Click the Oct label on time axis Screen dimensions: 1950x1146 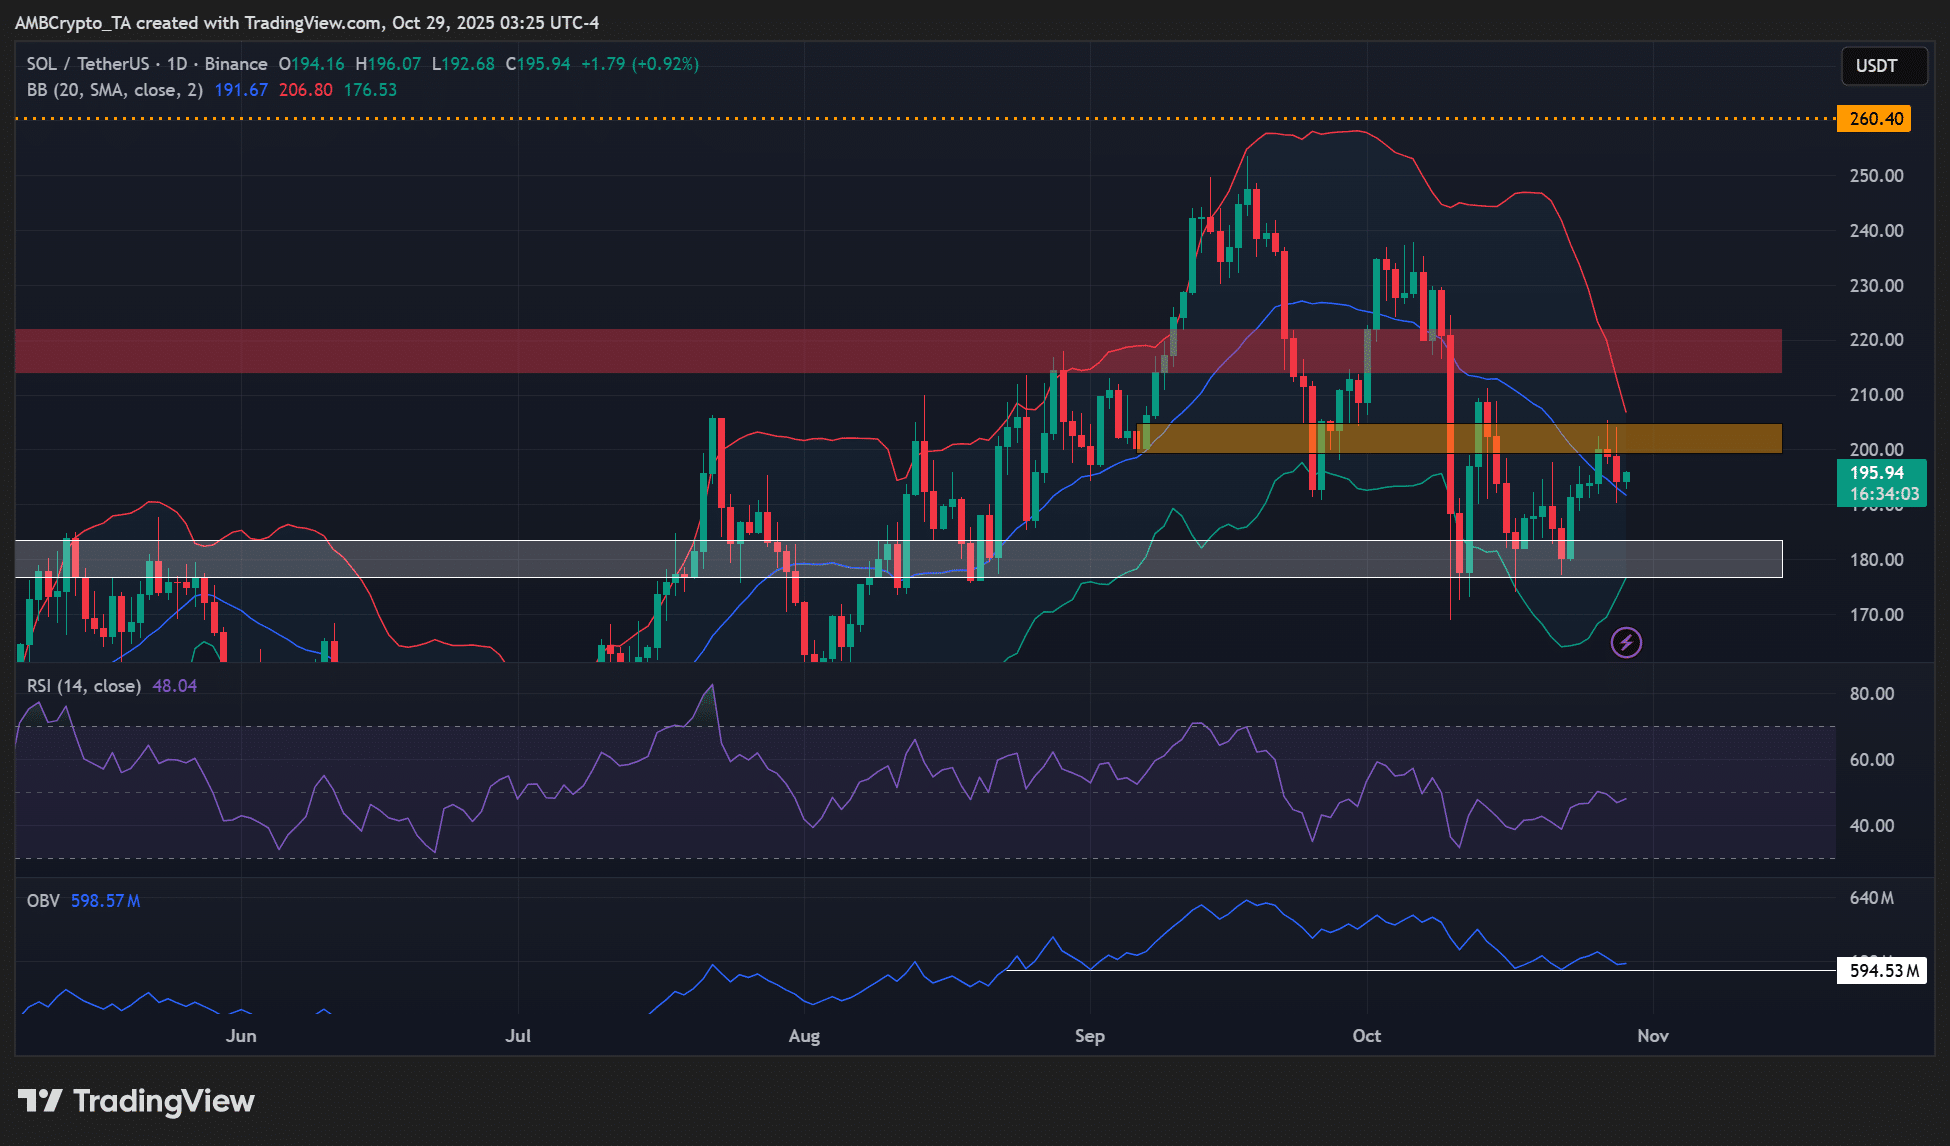point(1366,1036)
